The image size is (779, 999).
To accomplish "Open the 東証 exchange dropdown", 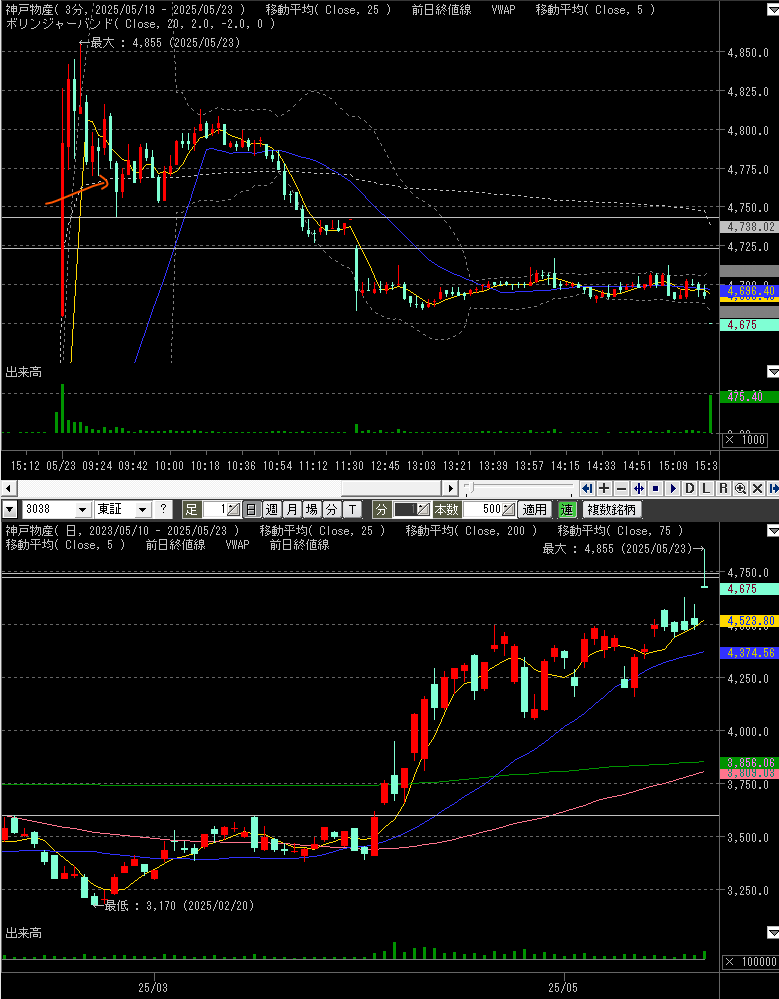I will (x=142, y=509).
